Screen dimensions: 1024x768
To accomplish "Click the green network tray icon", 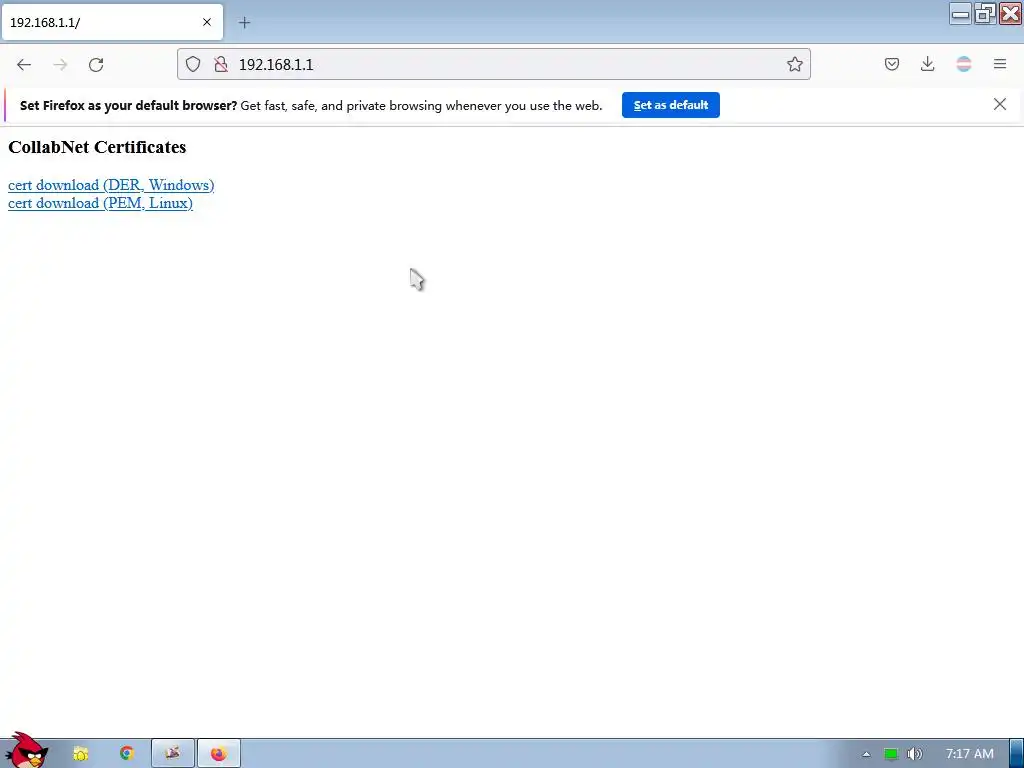I will pos(891,754).
